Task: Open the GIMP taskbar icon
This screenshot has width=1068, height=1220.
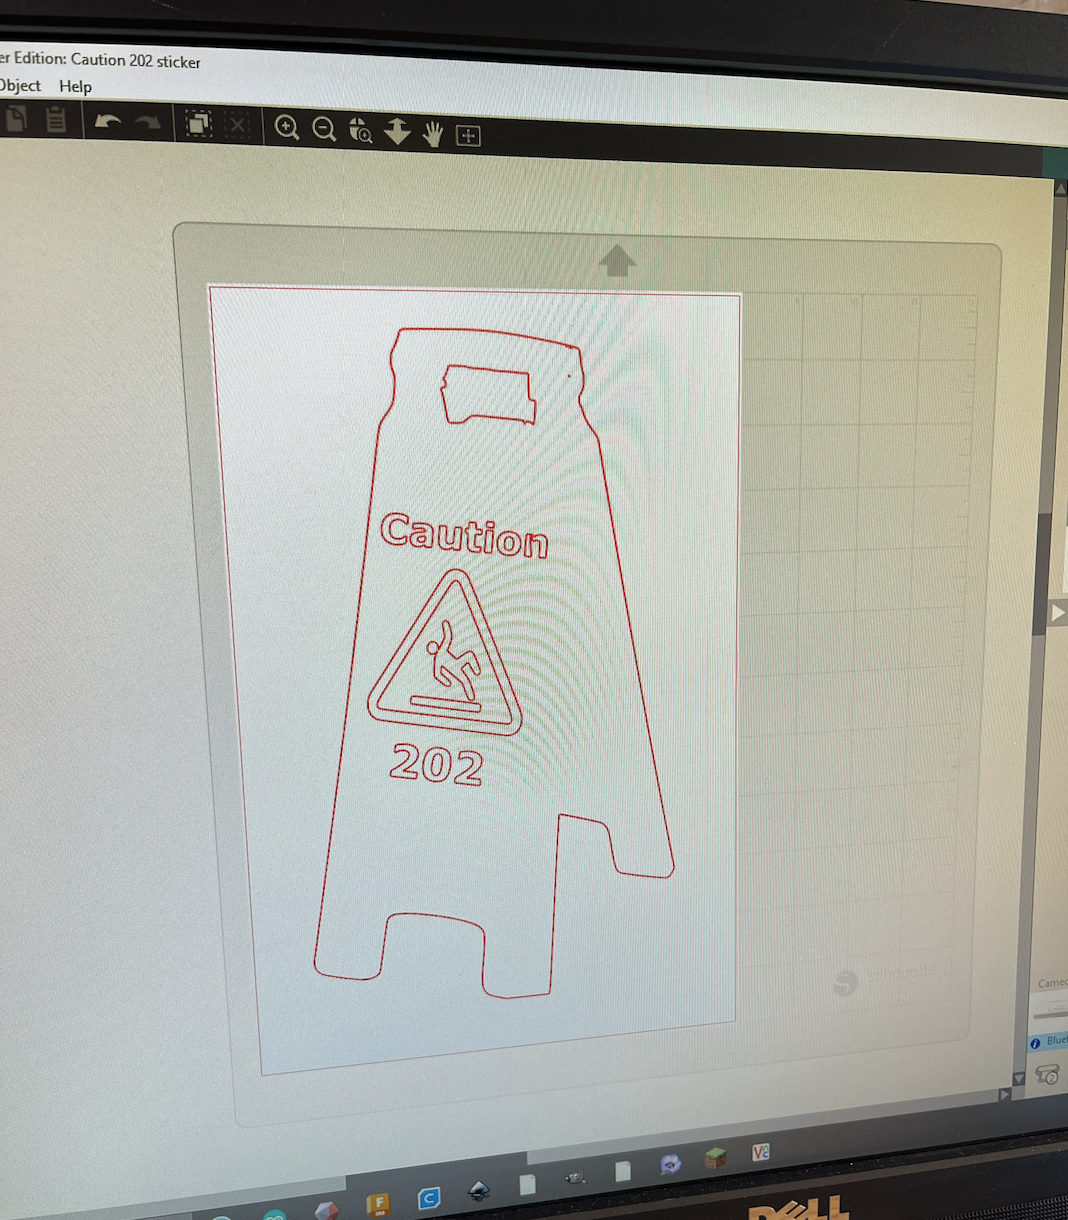Action: [x=575, y=1178]
